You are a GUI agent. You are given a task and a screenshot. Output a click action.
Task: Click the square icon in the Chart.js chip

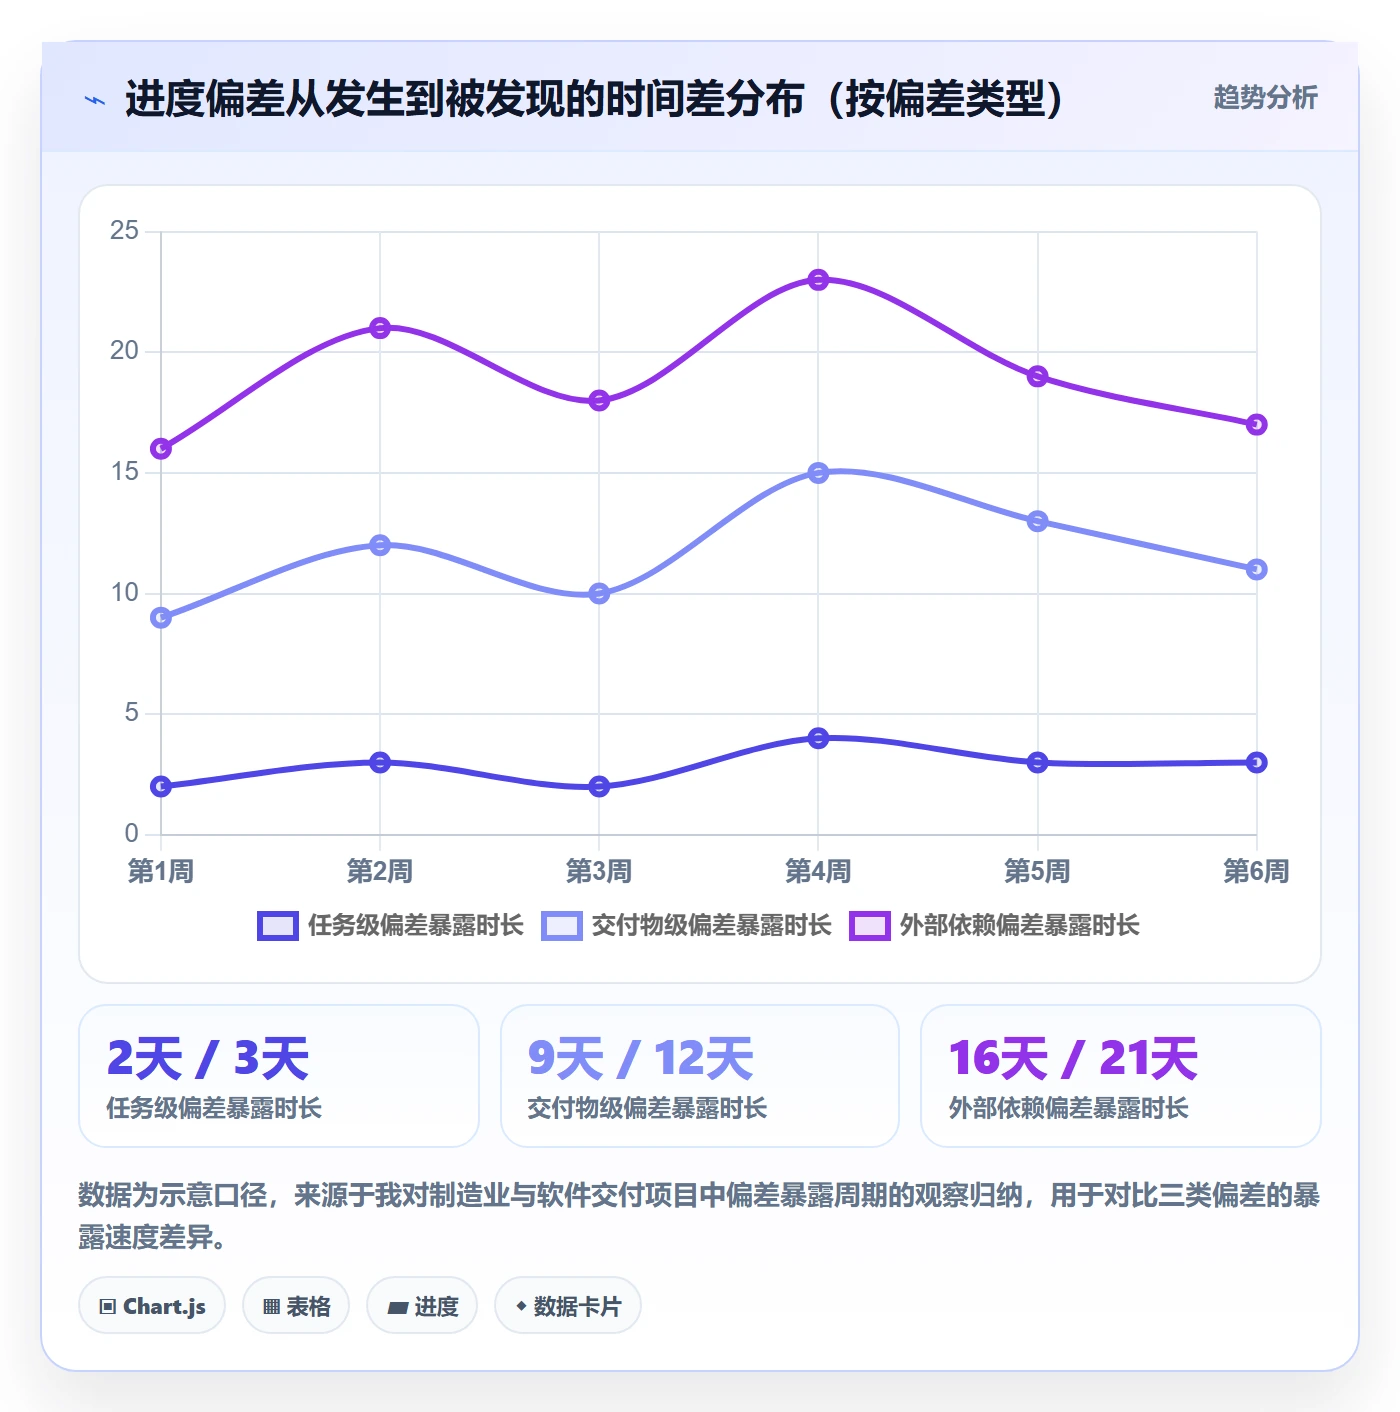[108, 1307]
